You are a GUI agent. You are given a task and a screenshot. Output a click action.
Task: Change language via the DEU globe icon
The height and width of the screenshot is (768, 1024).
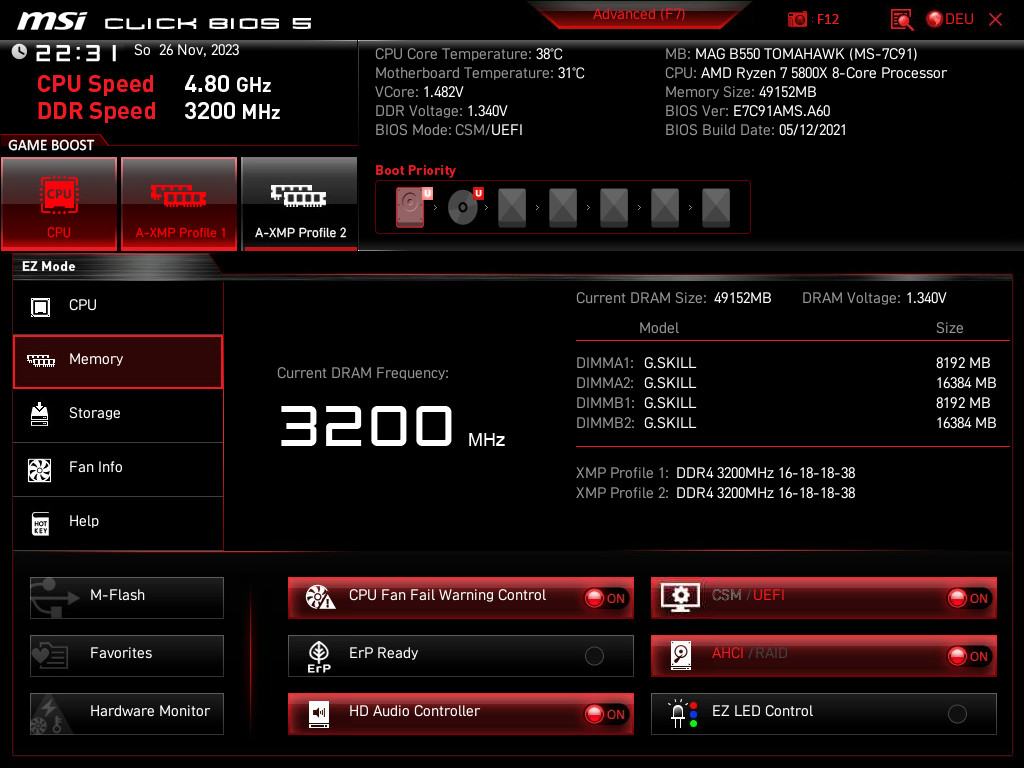[950, 20]
